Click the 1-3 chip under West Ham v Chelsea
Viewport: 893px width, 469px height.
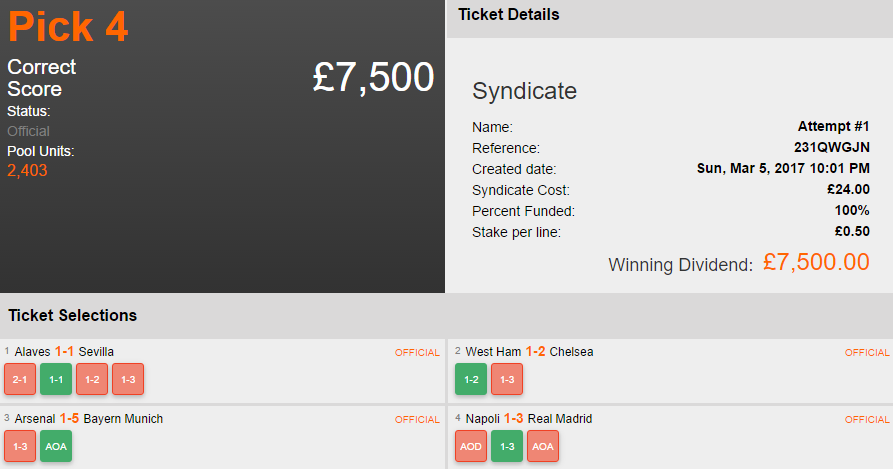[x=507, y=379]
